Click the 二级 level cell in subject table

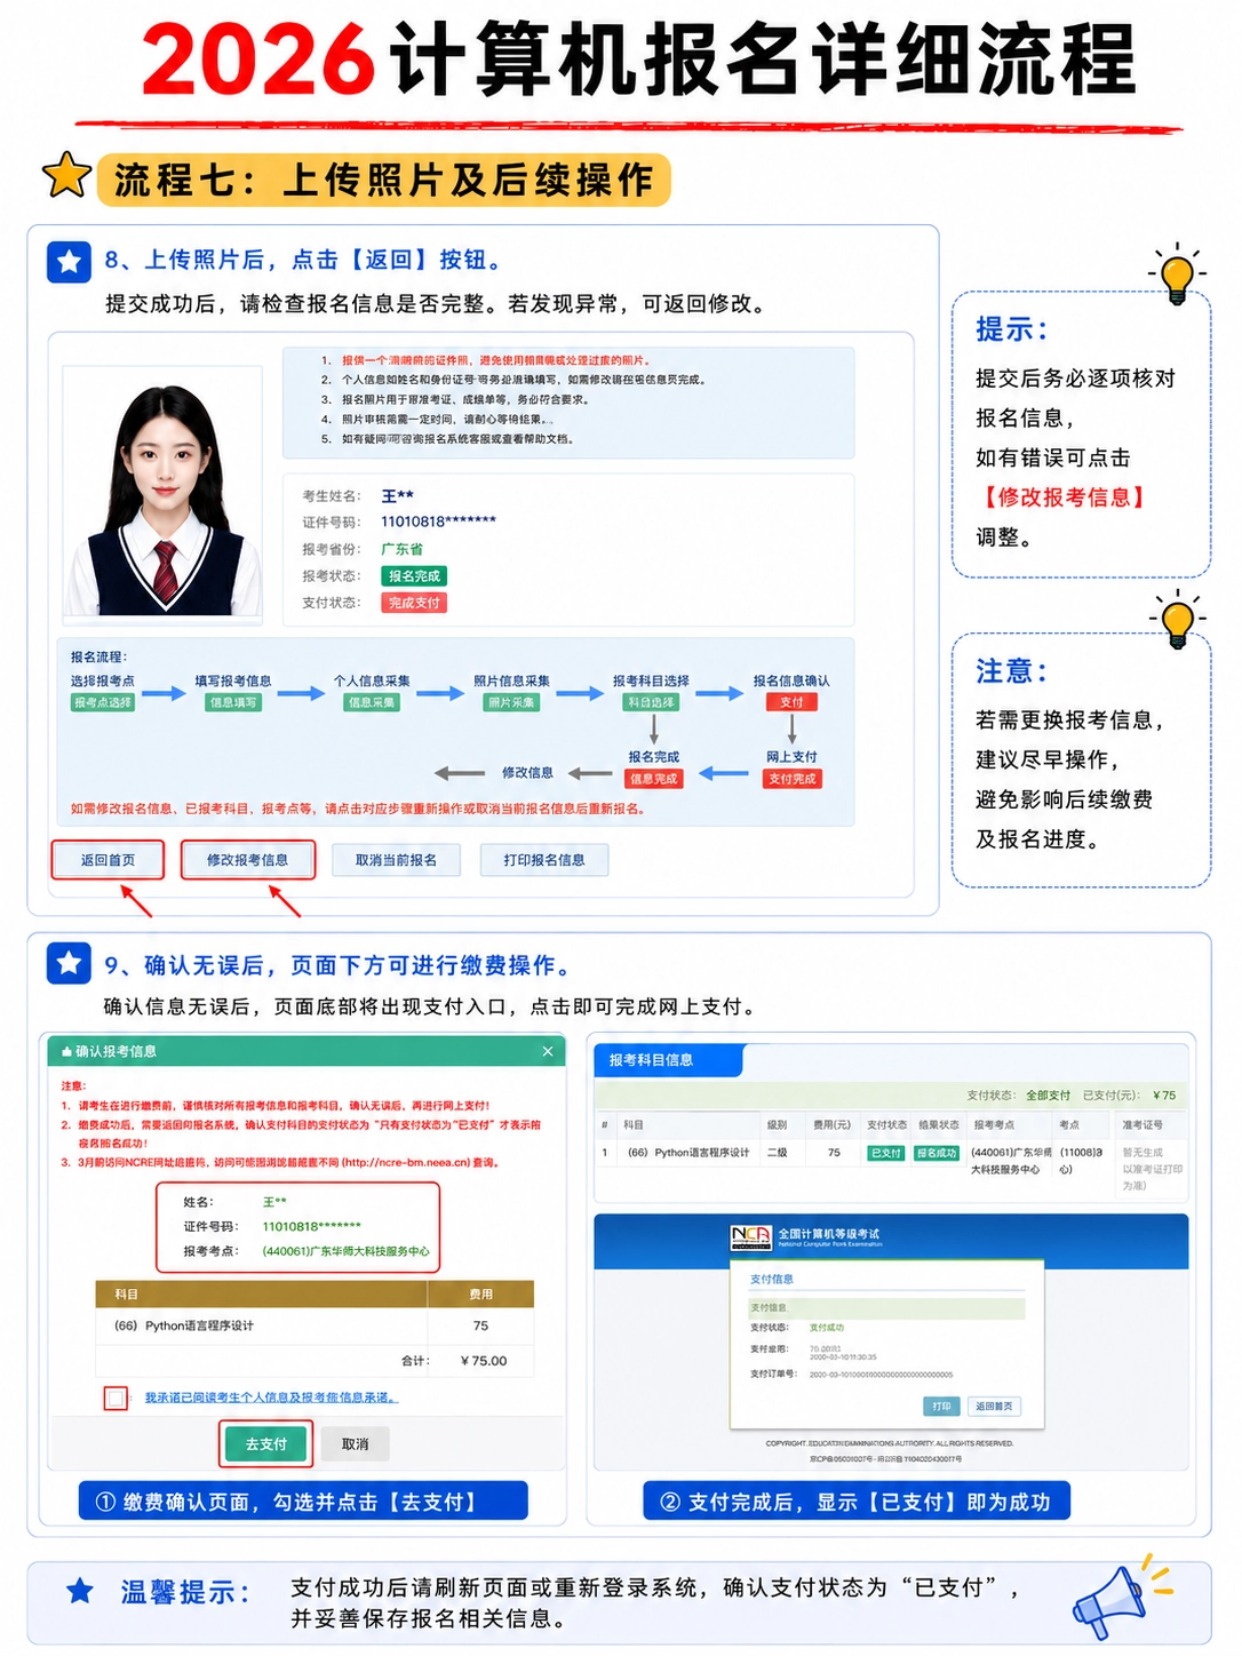tap(777, 1152)
